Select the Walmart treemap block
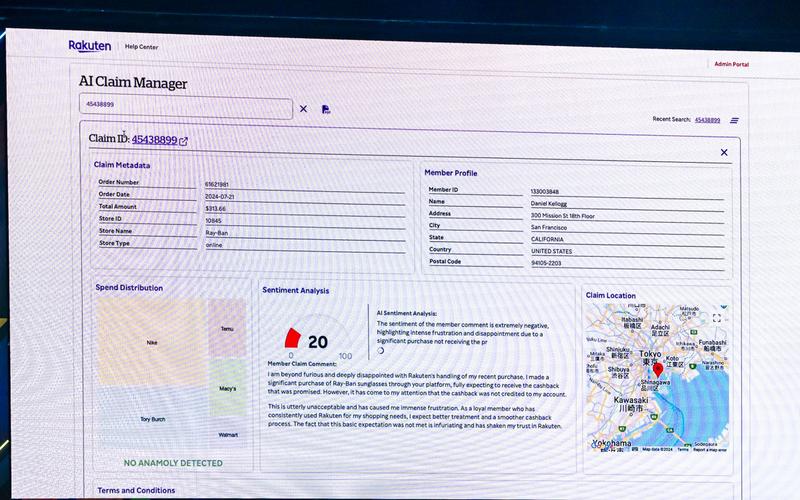Screen dimensions: 800x500 [x=228, y=434]
